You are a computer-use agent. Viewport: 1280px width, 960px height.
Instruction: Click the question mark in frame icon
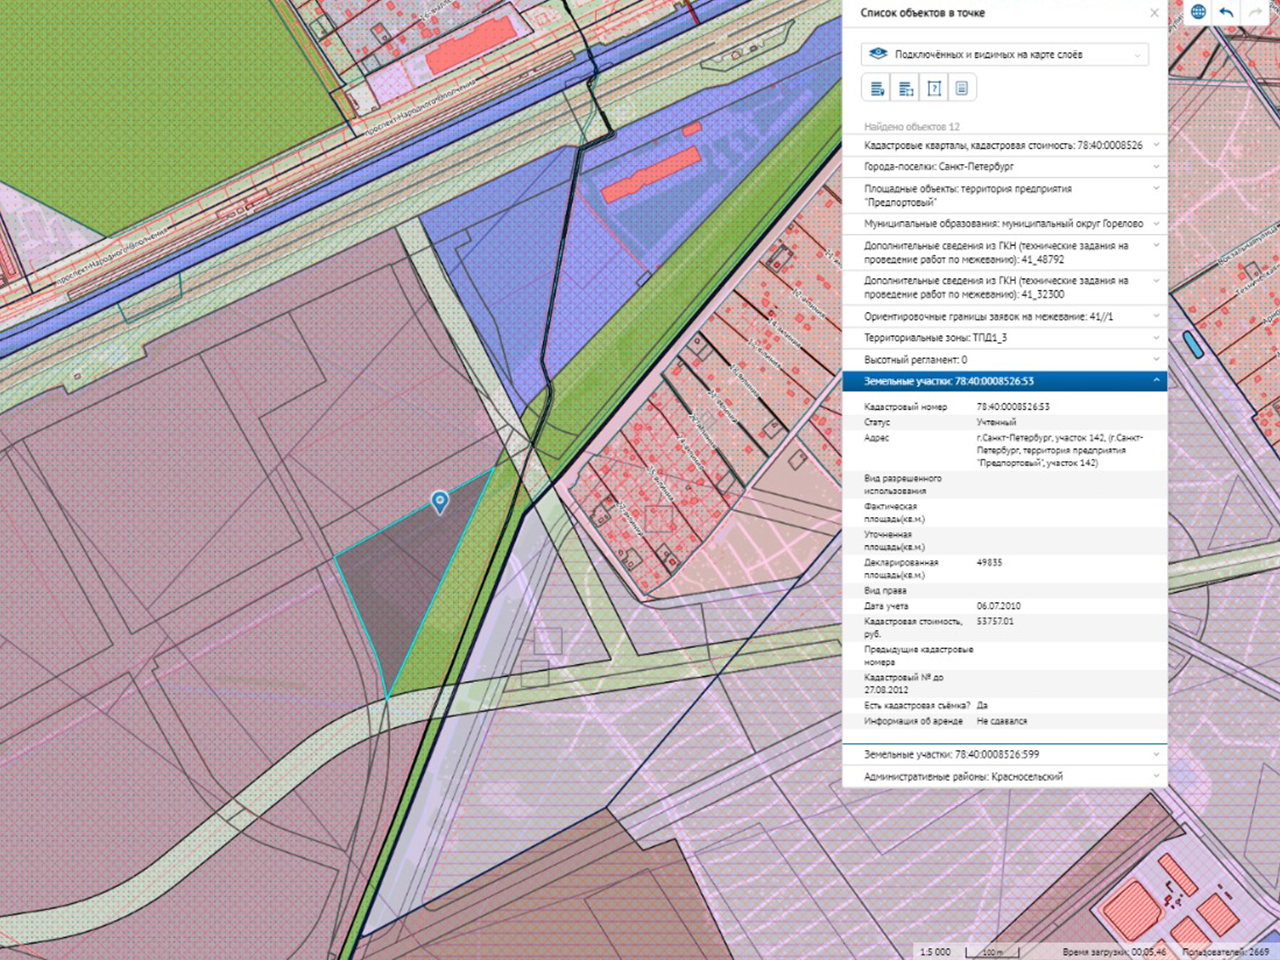pos(934,88)
